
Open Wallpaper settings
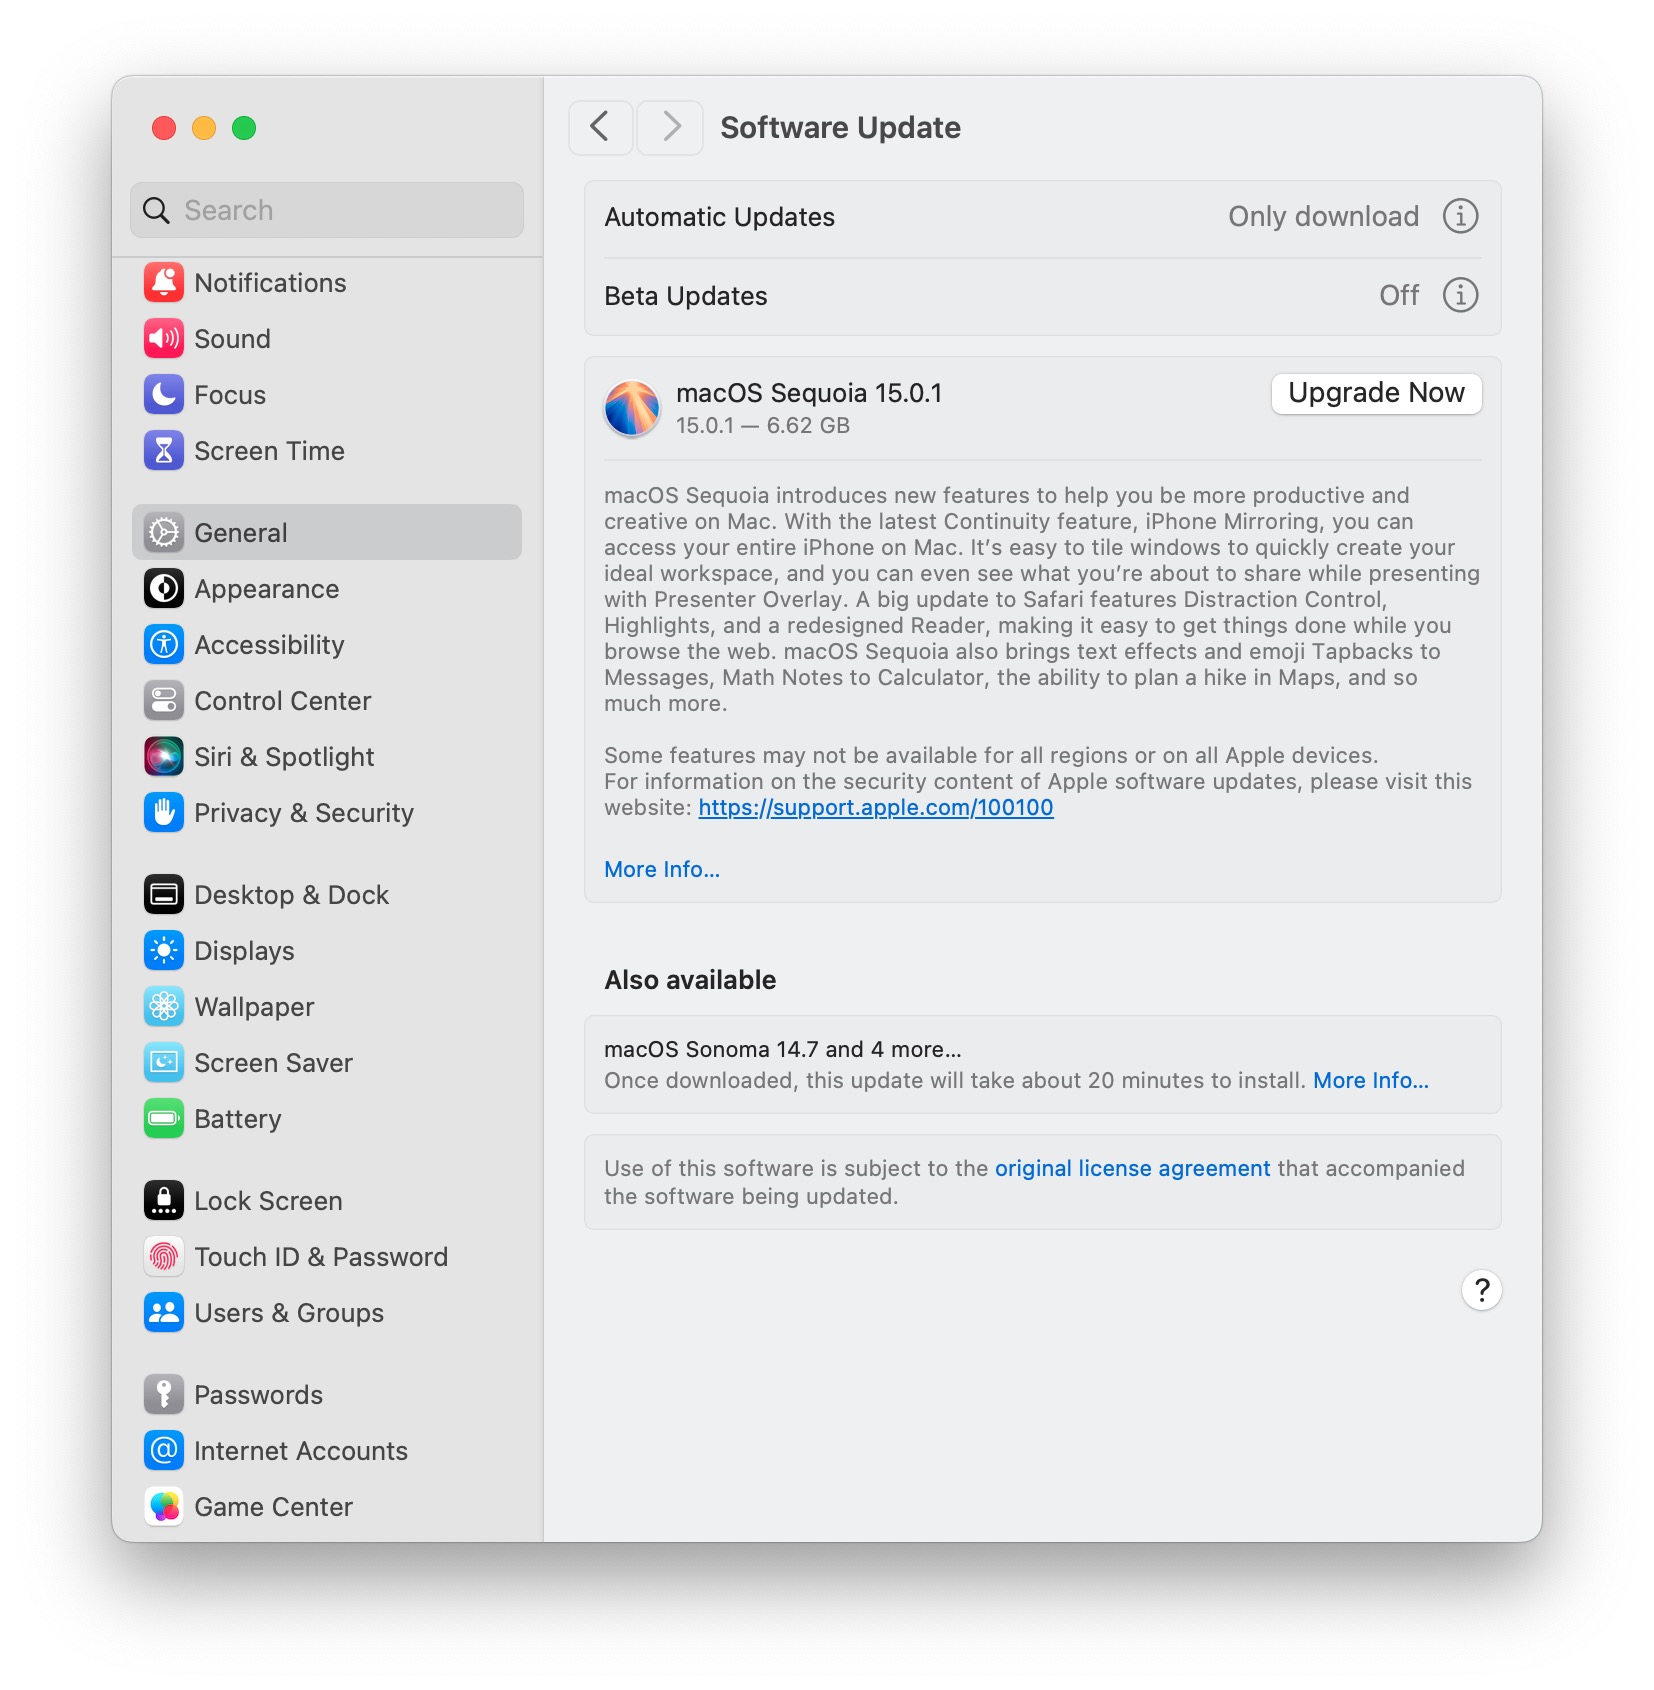point(254,1006)
